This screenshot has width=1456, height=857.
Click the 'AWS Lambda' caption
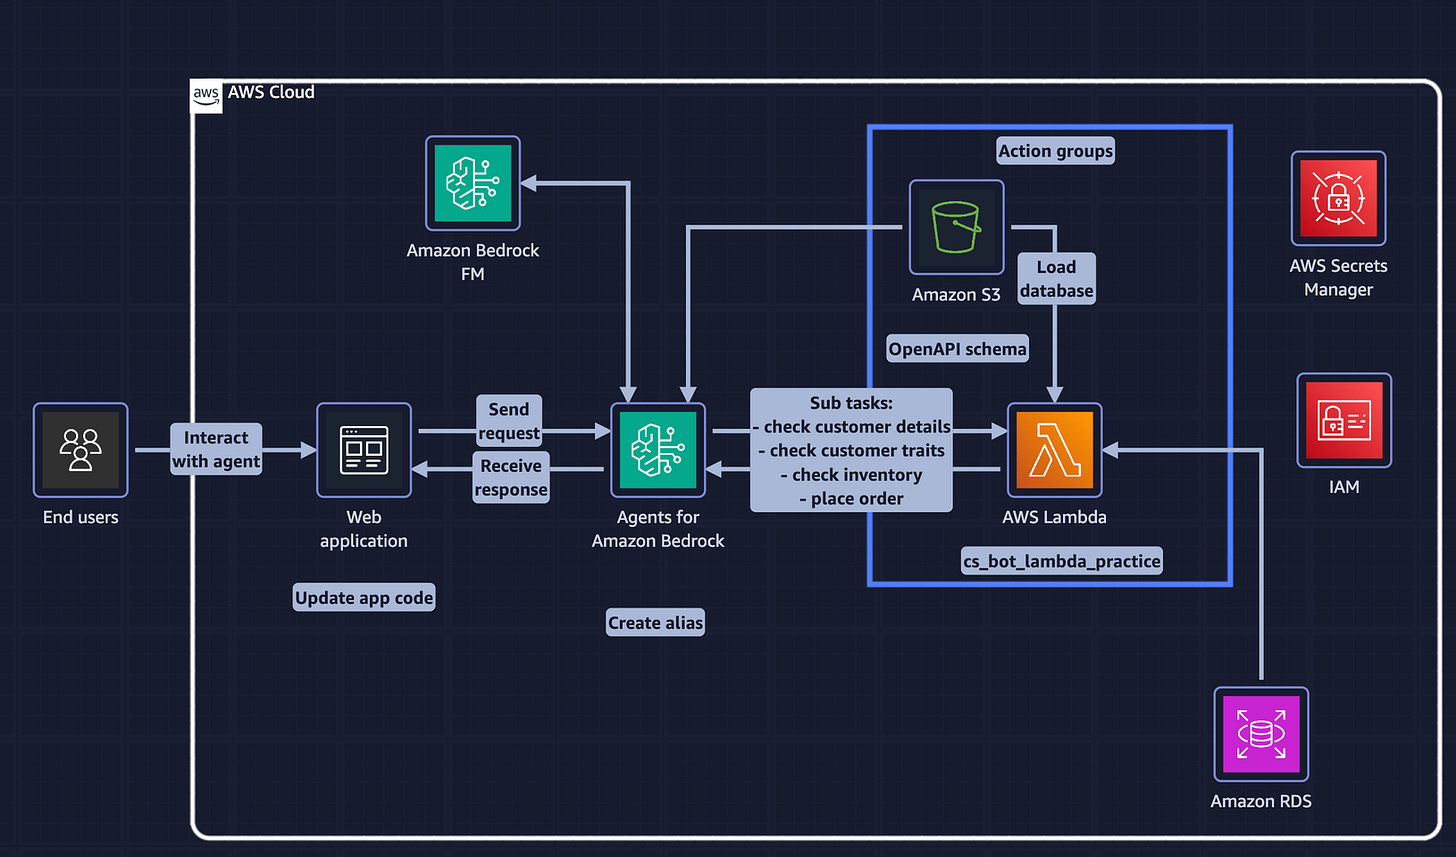tap(1054, 517)
